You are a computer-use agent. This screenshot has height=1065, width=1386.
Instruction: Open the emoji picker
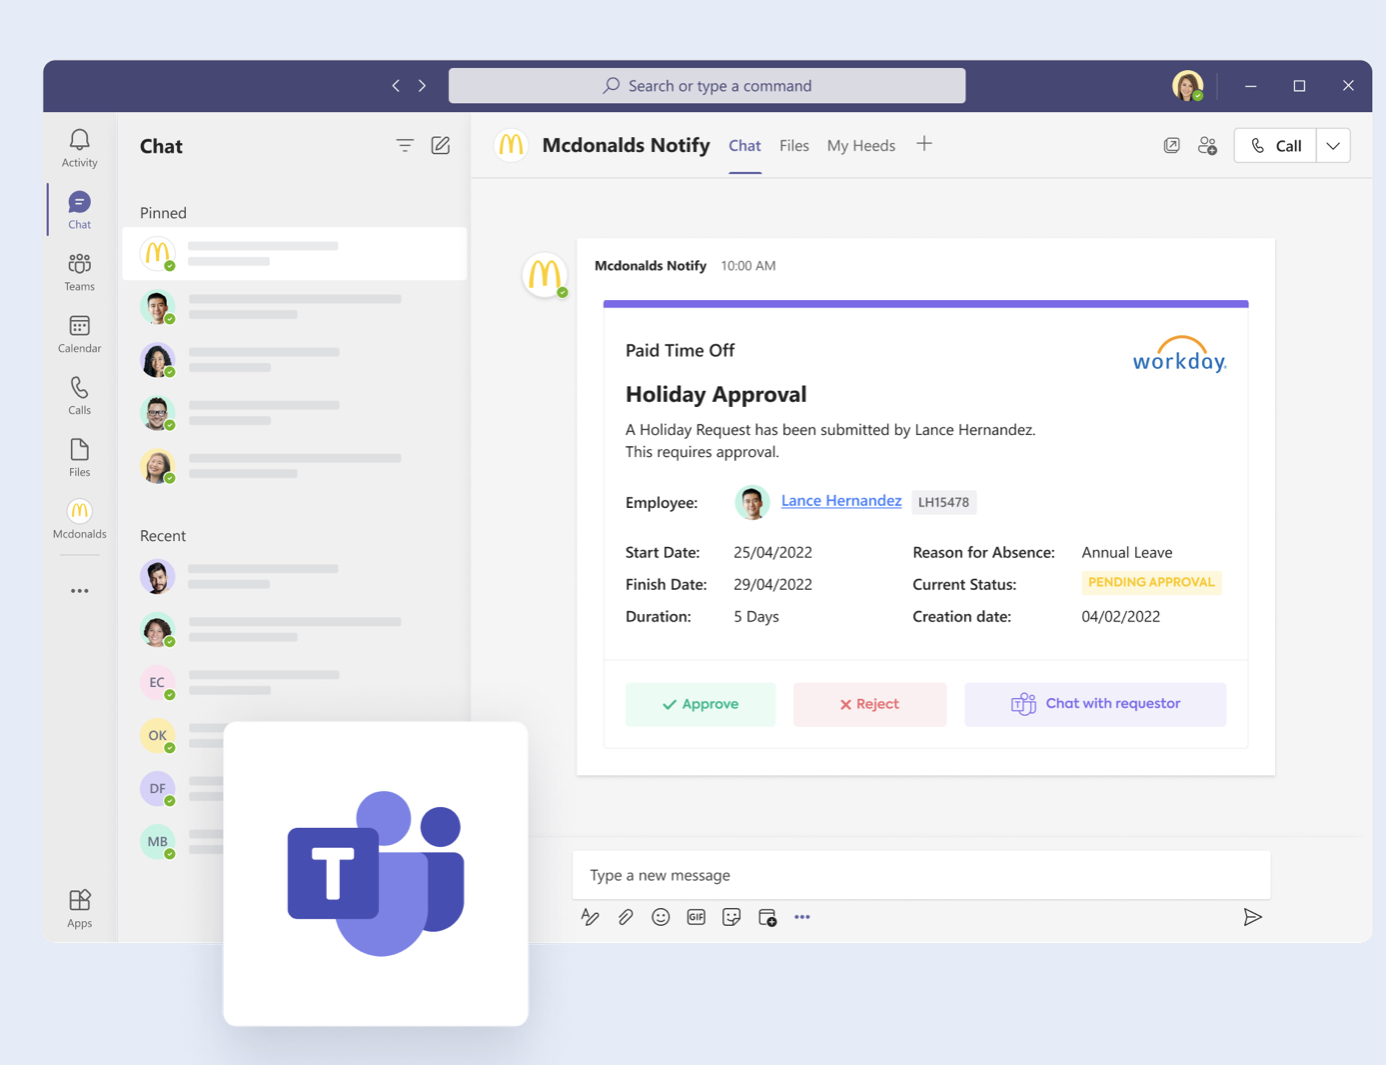point(661,917)
